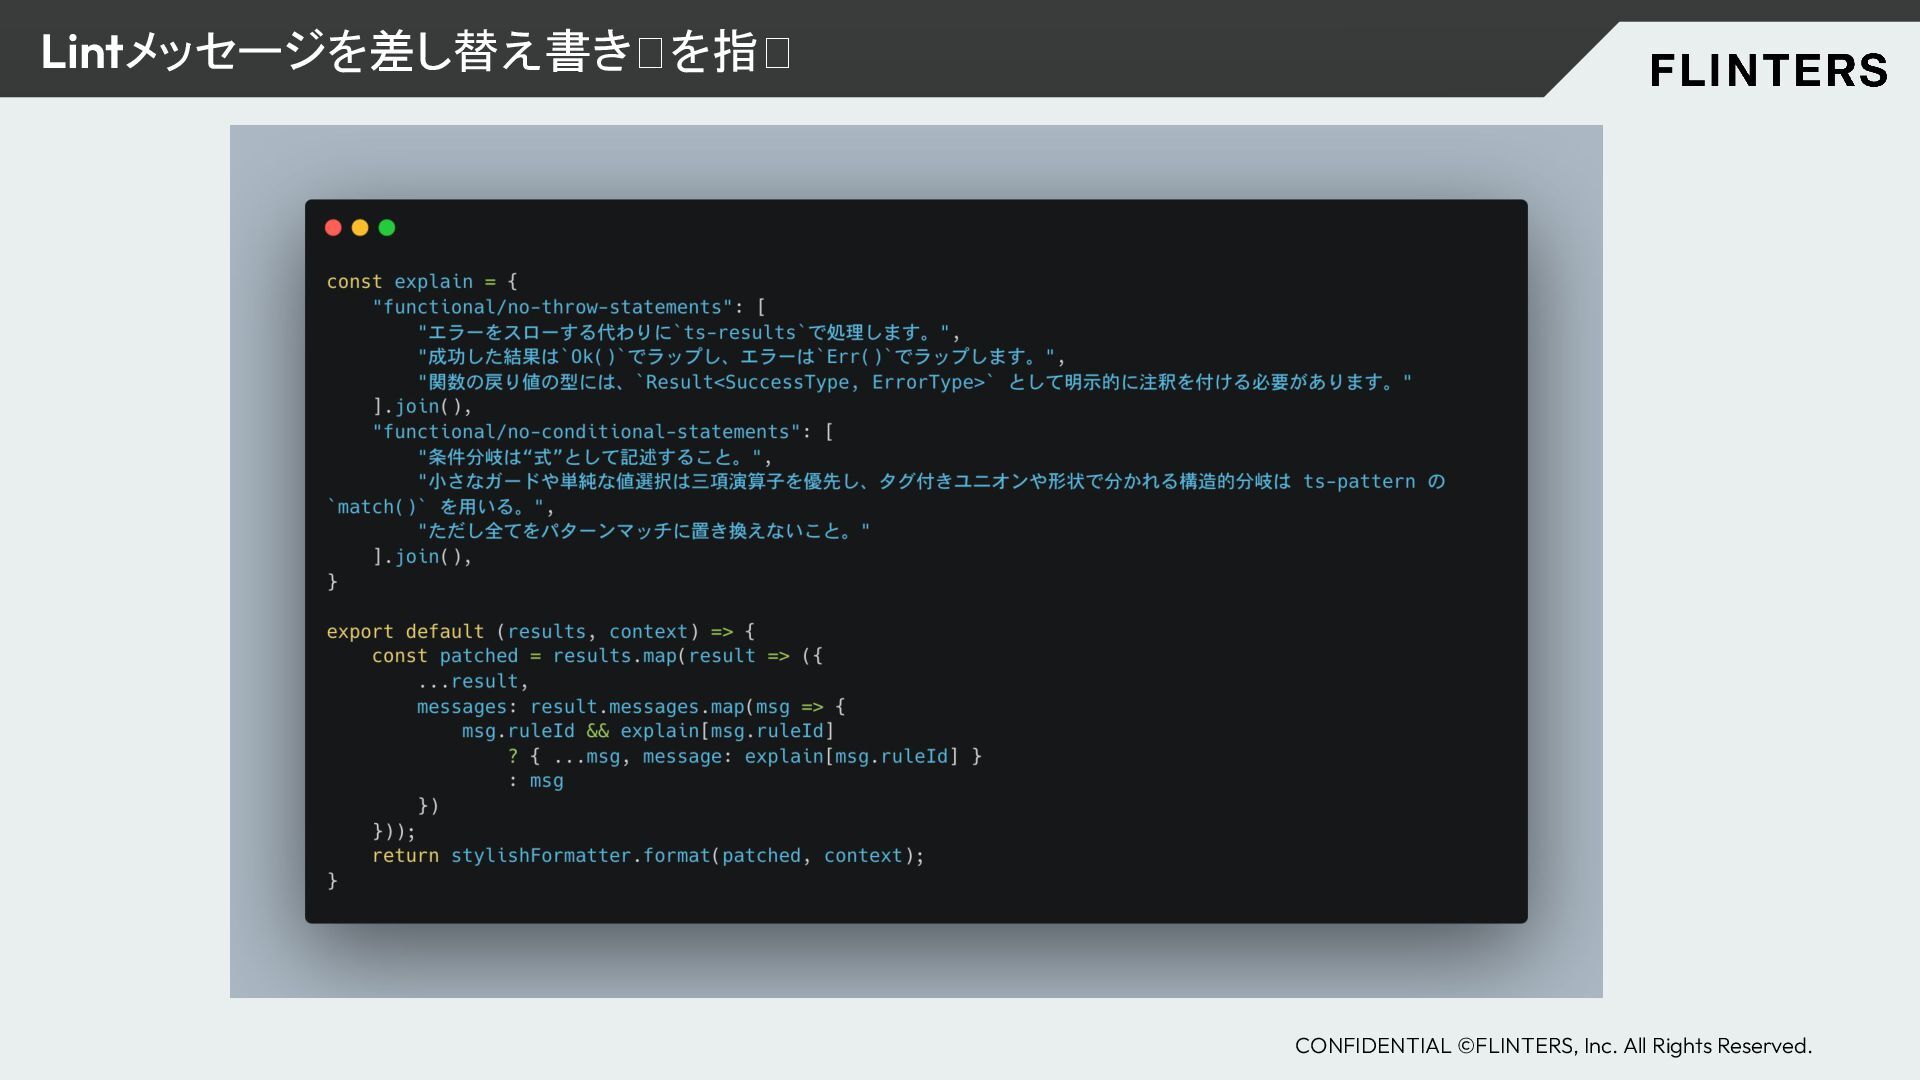Click the first "].join()," line
The height and width of the screenshot is (1080, 1920).
[x=421, y=407]
